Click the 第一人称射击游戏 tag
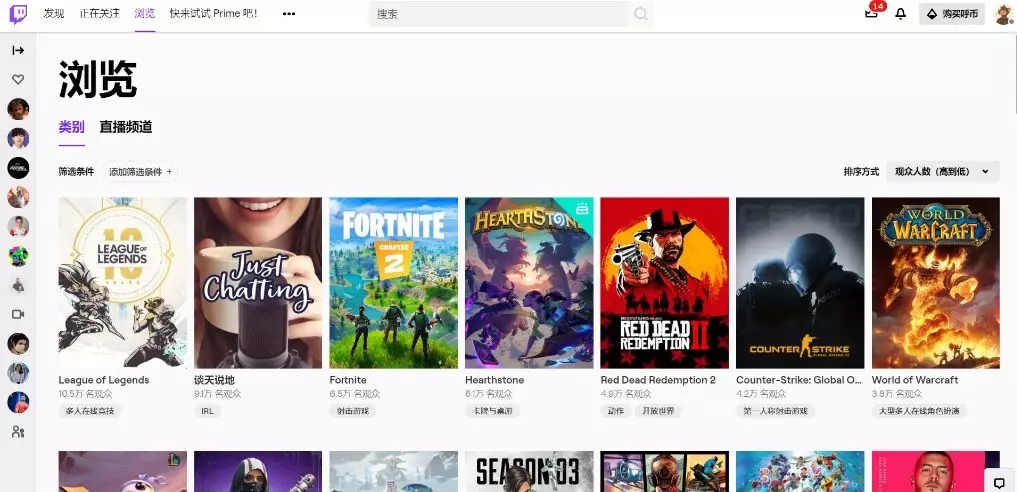 (775, 411)
